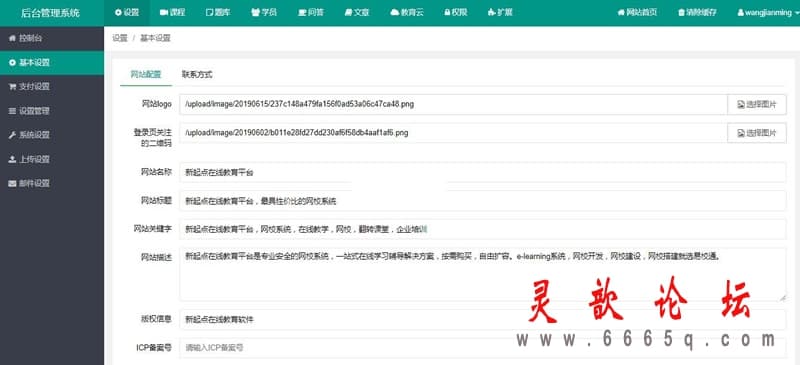
Task: Open the 课程 section with camera icon
Action: (x=172, y=12)
